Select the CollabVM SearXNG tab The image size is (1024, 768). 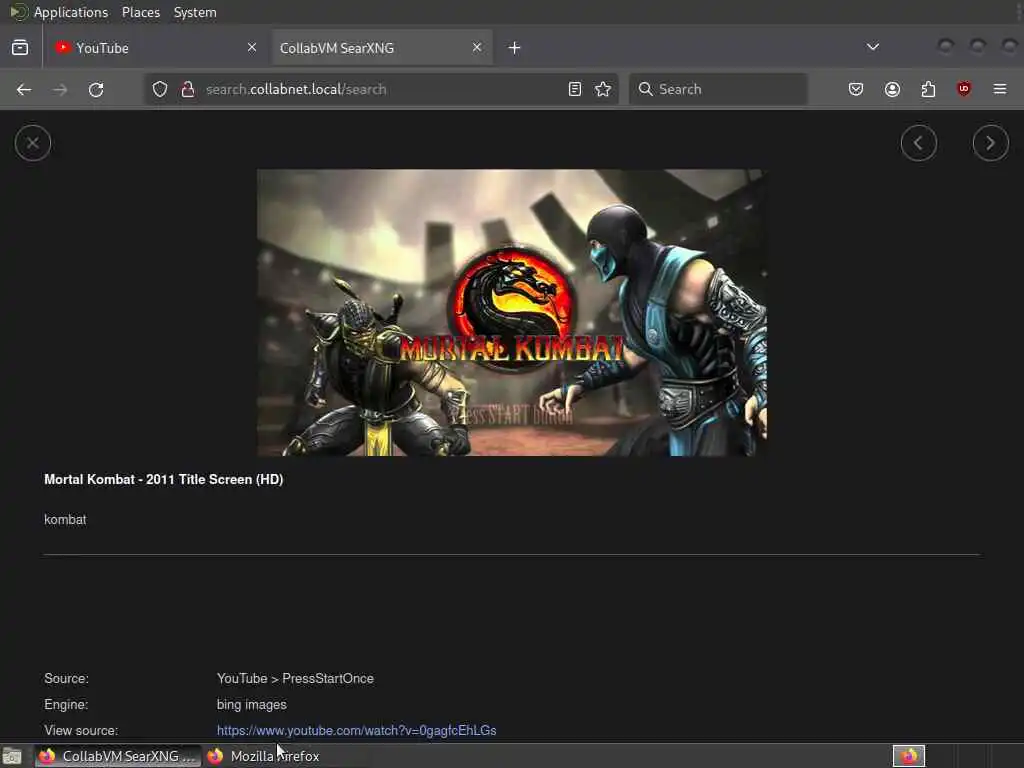(382, 48)
